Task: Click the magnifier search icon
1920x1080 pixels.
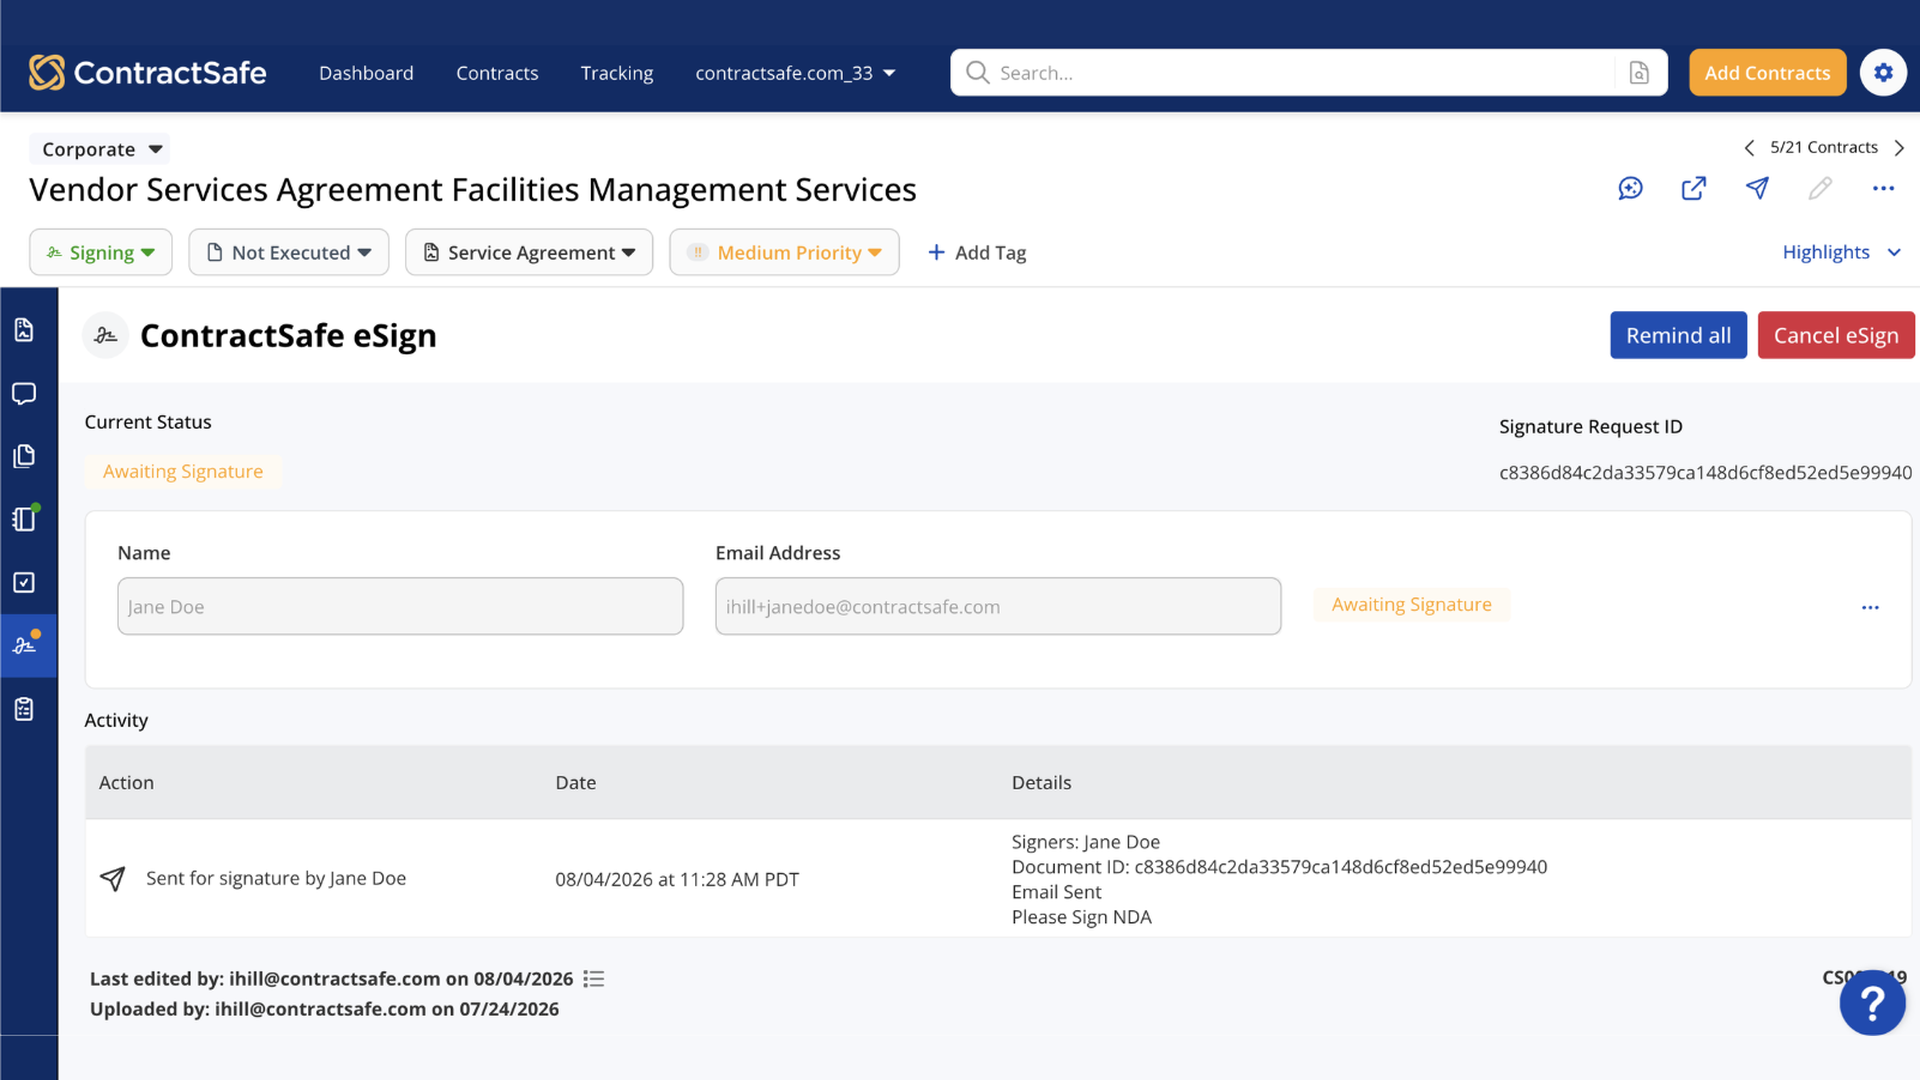Action: coord(977,73)
